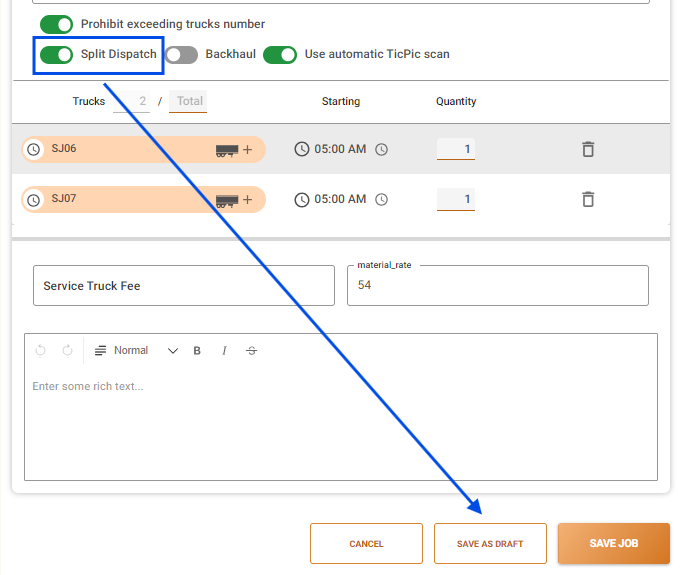
Task: Click the Service Truck Fee field
Action: [x=184, y=286]
